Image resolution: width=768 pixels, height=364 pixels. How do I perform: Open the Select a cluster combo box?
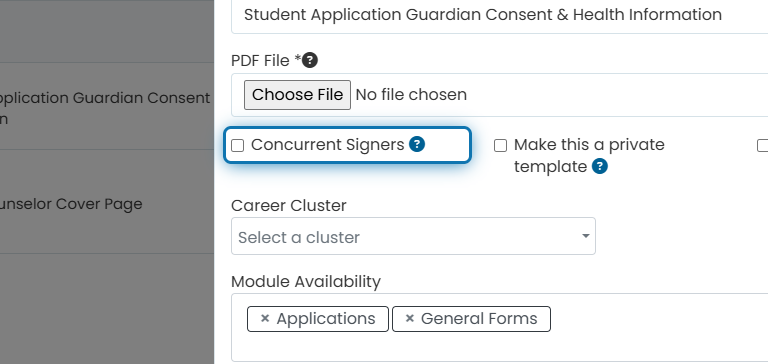tap(413, 236)
